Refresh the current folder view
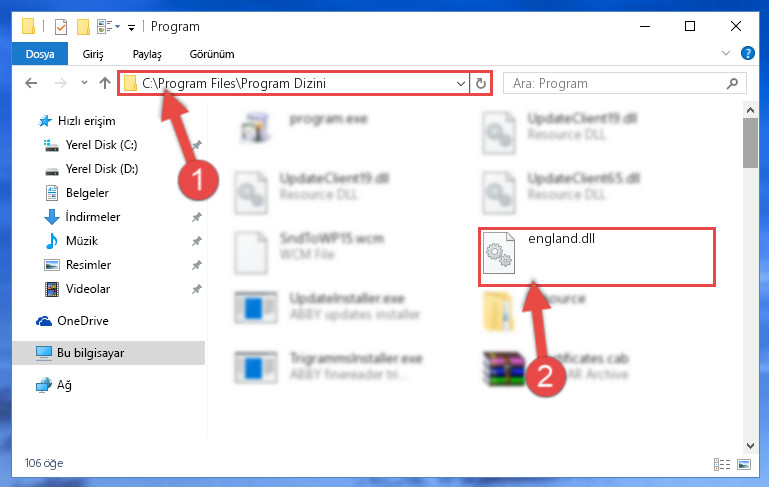Screen dimensions: 769x487 tap(481, 84)
